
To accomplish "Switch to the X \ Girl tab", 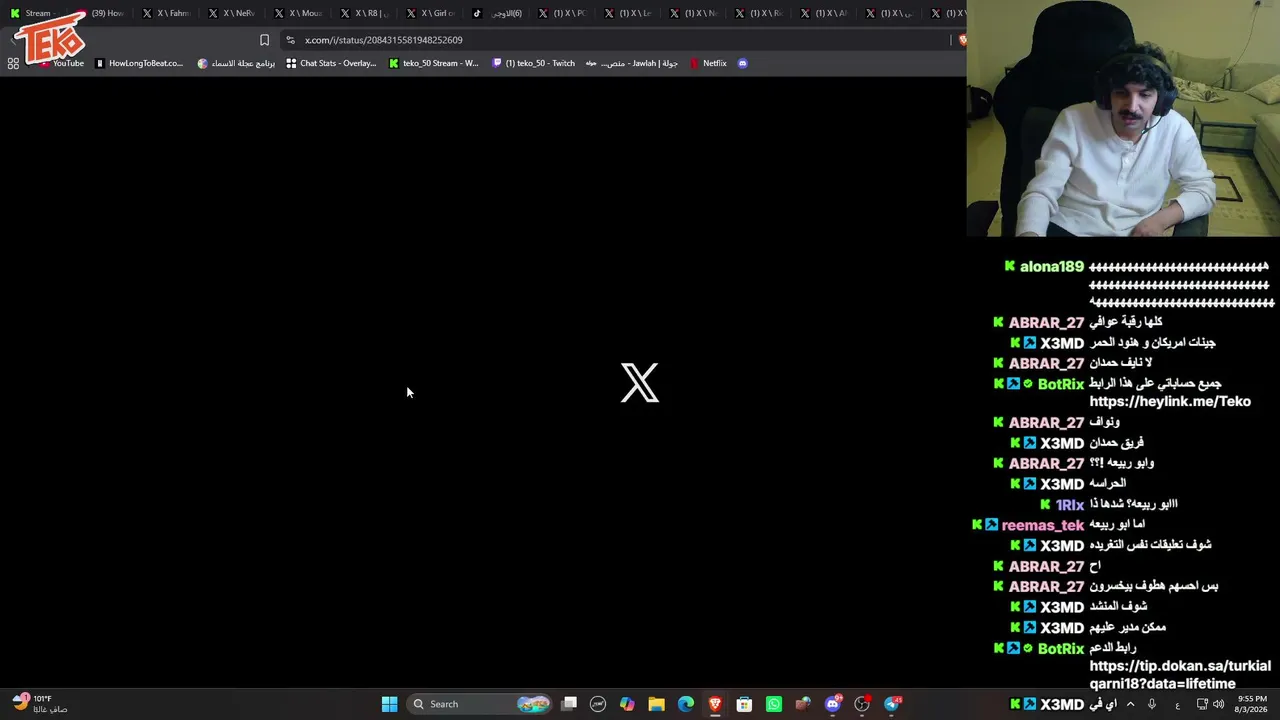I will tap(429, 13).
